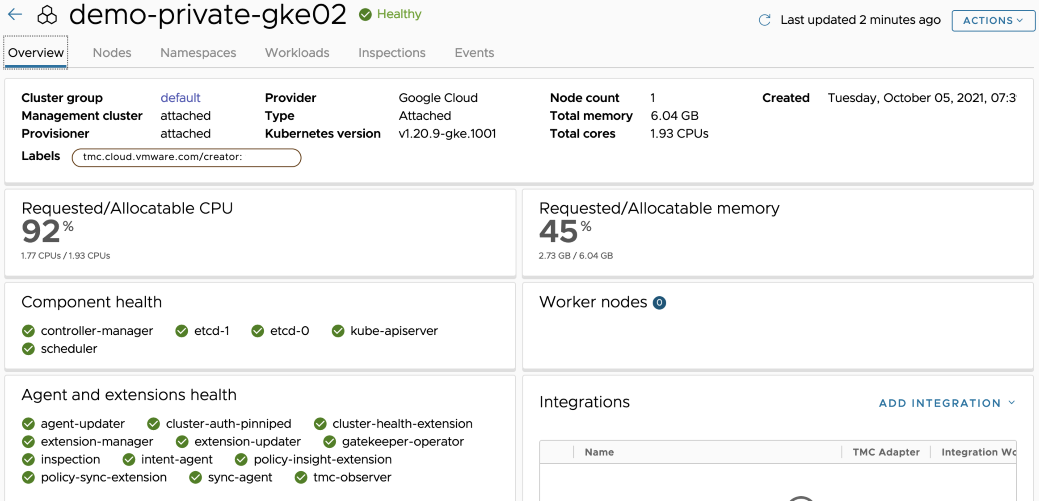Go to the Workloads tab
Screen dimensions: 1039x502
[297, 53]
